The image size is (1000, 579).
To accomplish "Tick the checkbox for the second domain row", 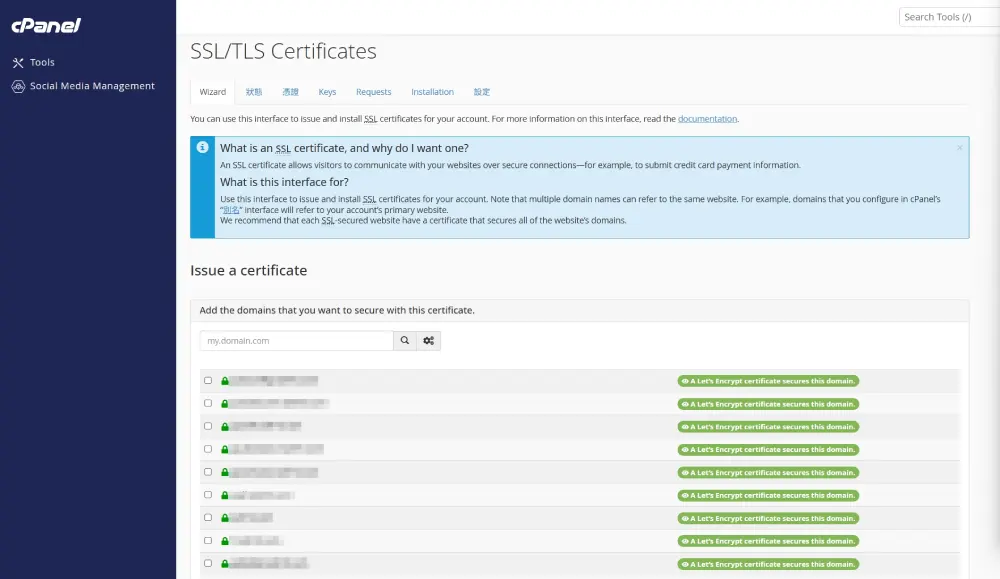I will (208, 403).
